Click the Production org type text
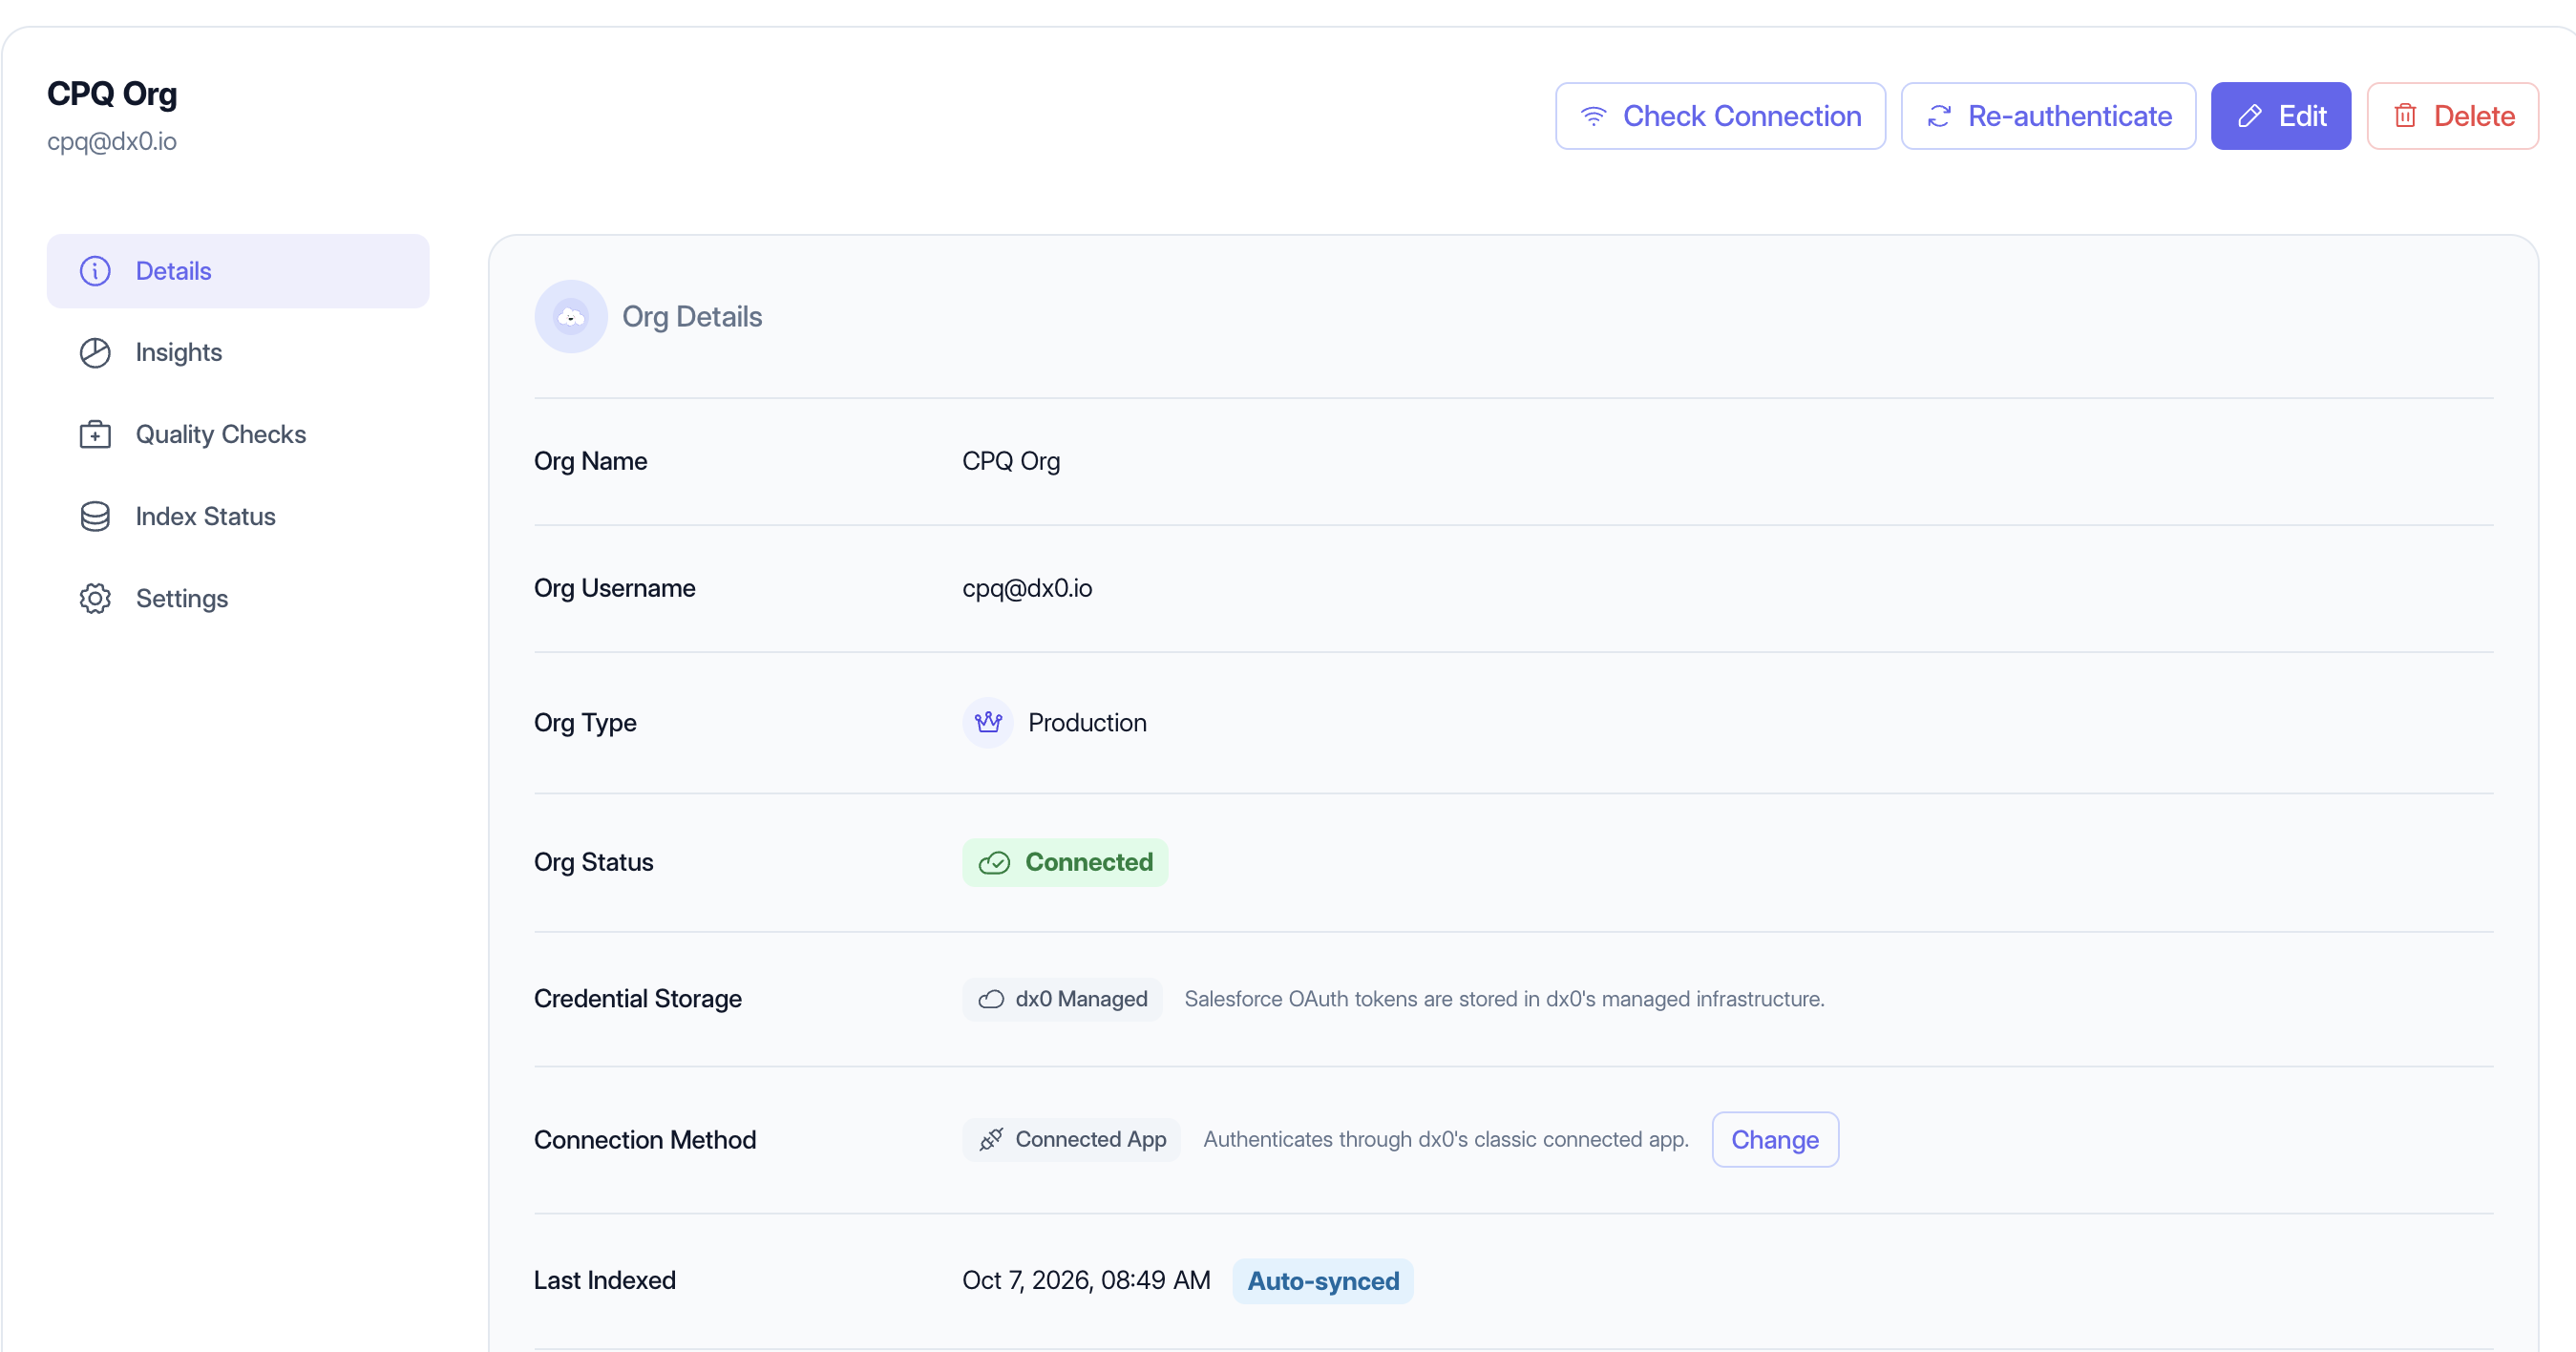 point(1087,723)
